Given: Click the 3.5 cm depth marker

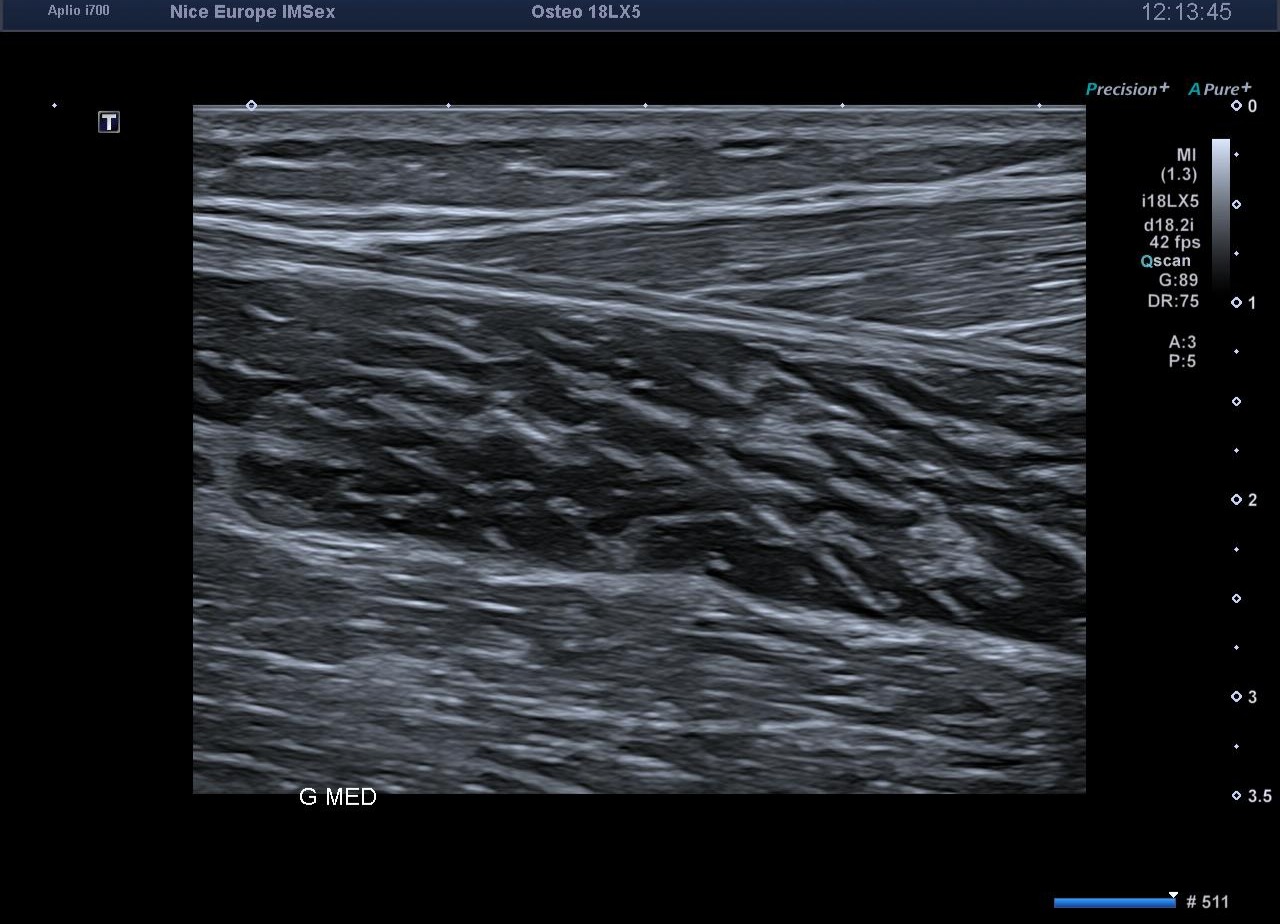Looking at the screenshot, I should click(x=1250, y=796).
